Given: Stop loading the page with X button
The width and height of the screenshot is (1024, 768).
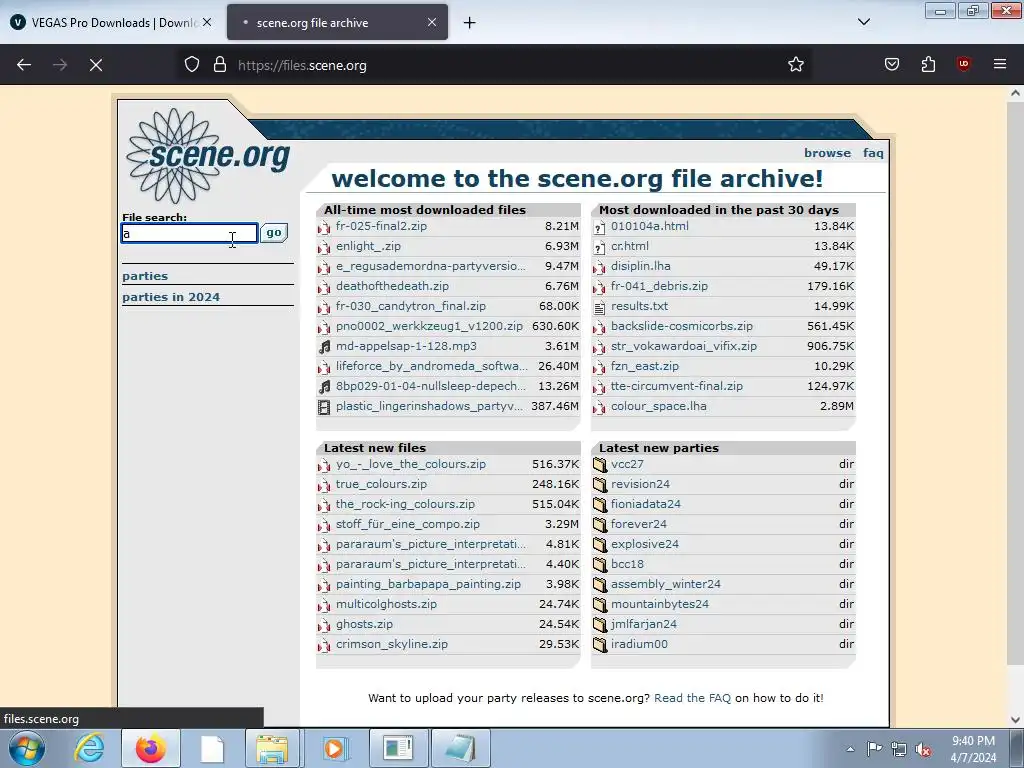Looking at the screenshot, I should pos(96,65).
